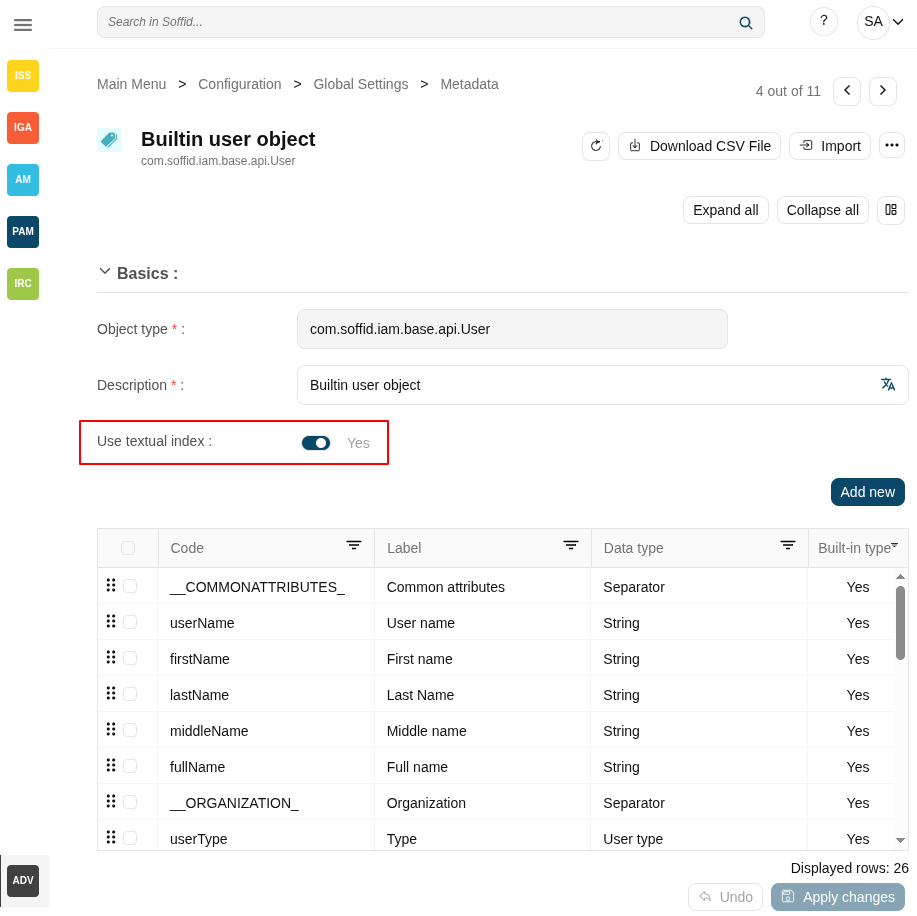Open the hamburger main menu
This screenshot has width=917, height=916.
(x=23, y=25)
